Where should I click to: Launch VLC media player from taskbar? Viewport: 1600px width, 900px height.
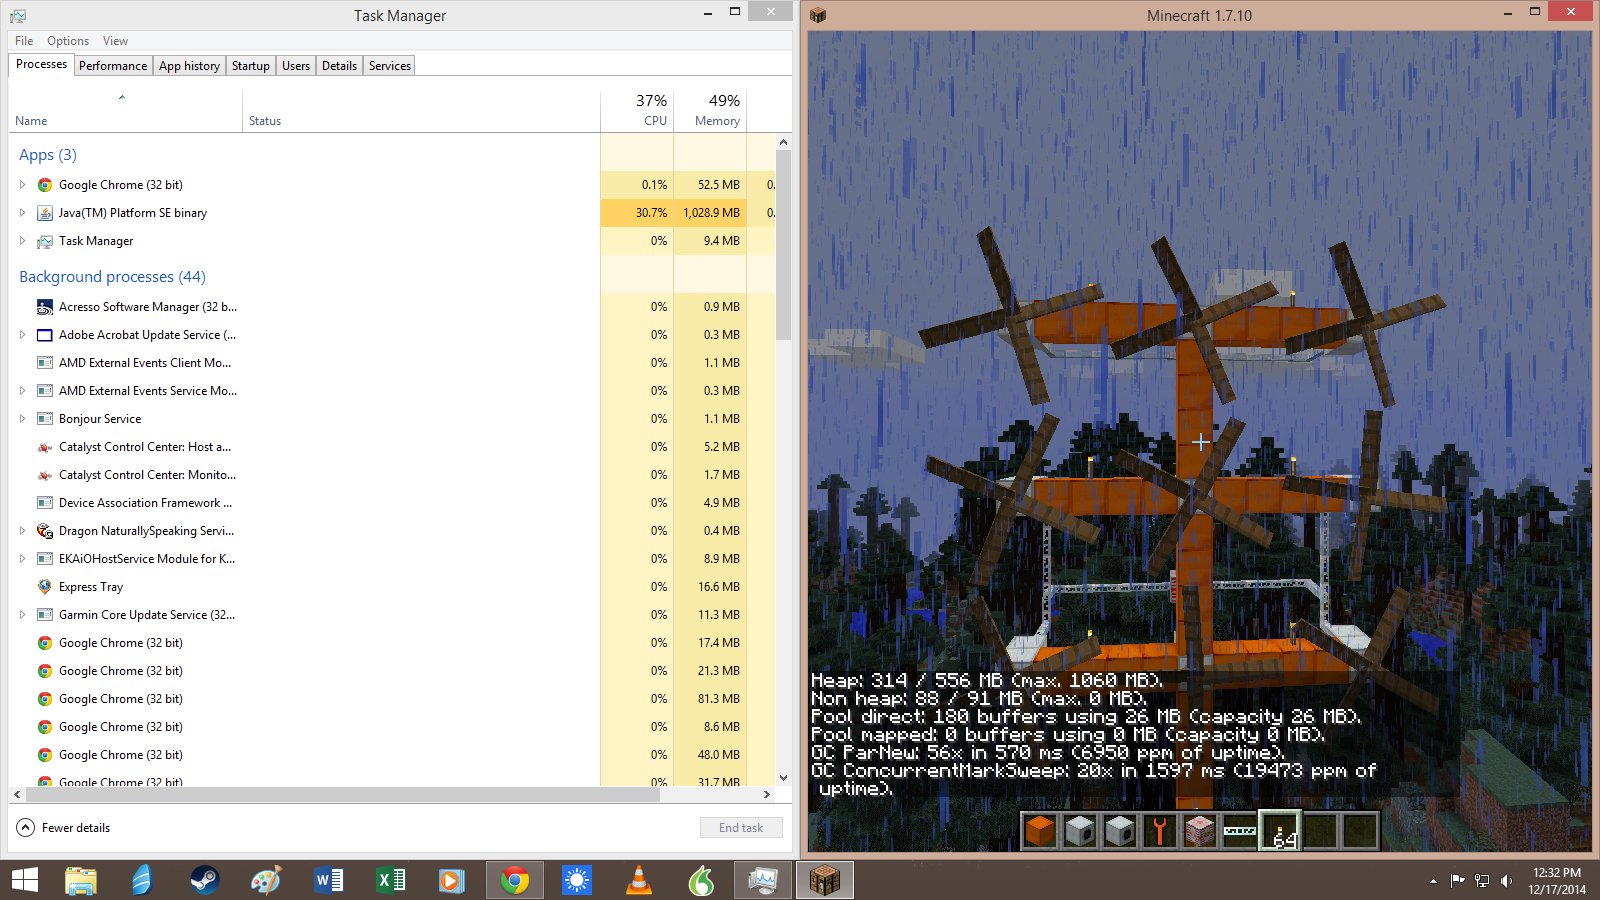(638, 880)
